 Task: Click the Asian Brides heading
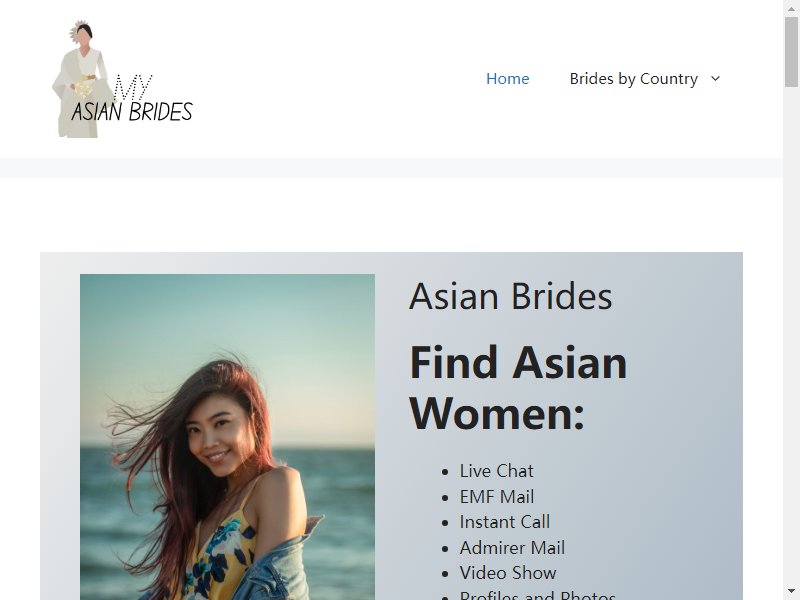(x=510, y=296)
